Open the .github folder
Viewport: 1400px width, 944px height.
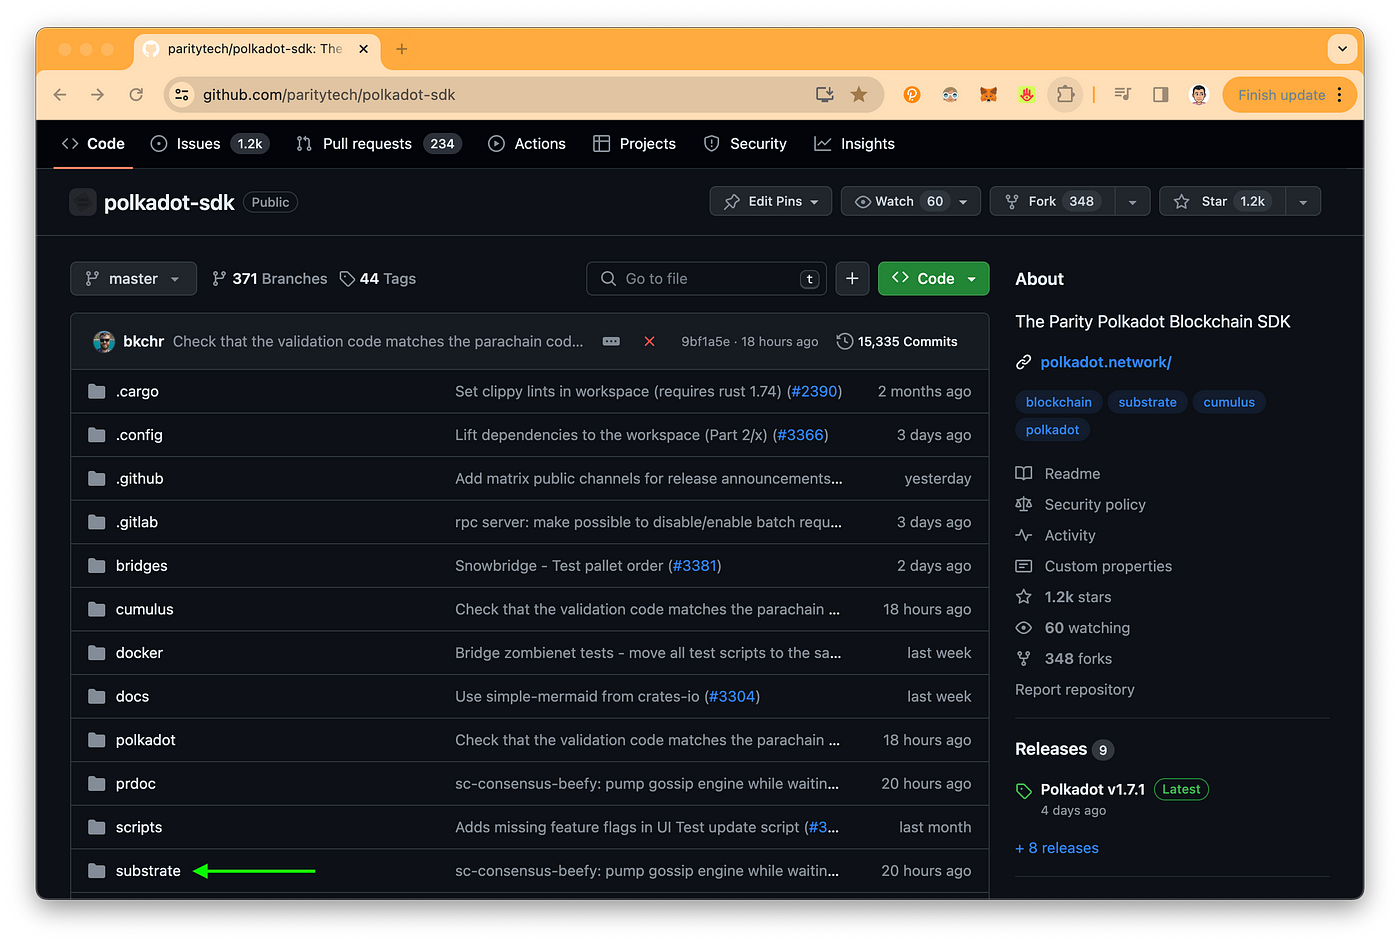(x=139, y=479)
